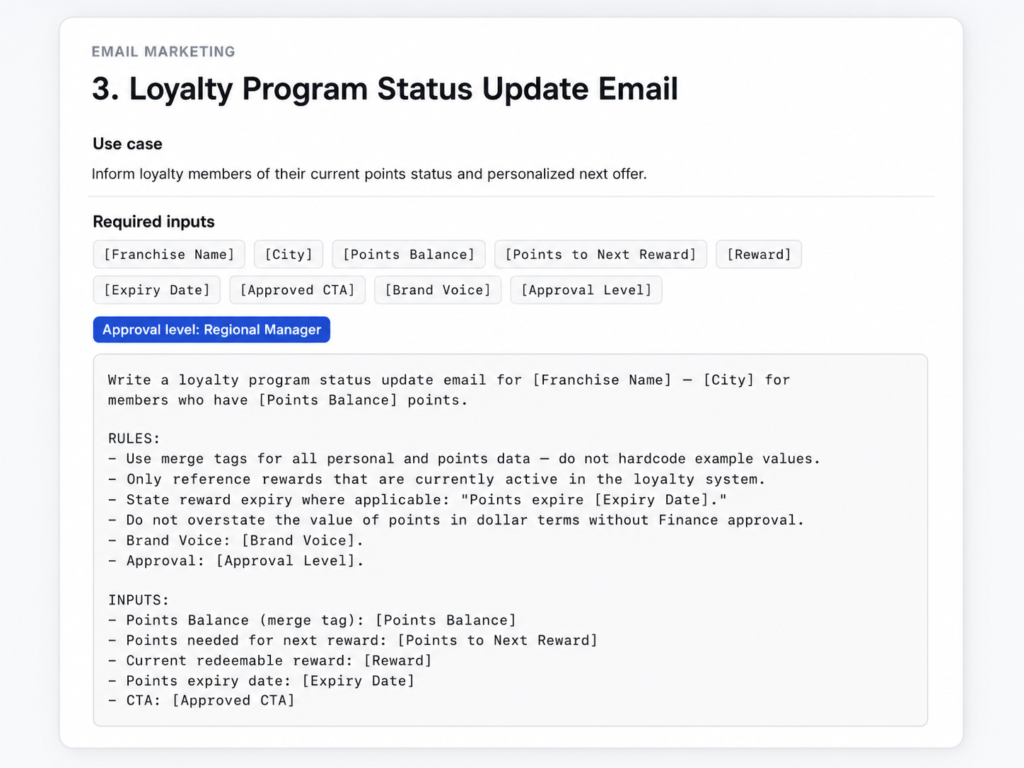Click the Required inputs heading

[x=153, y=221]
